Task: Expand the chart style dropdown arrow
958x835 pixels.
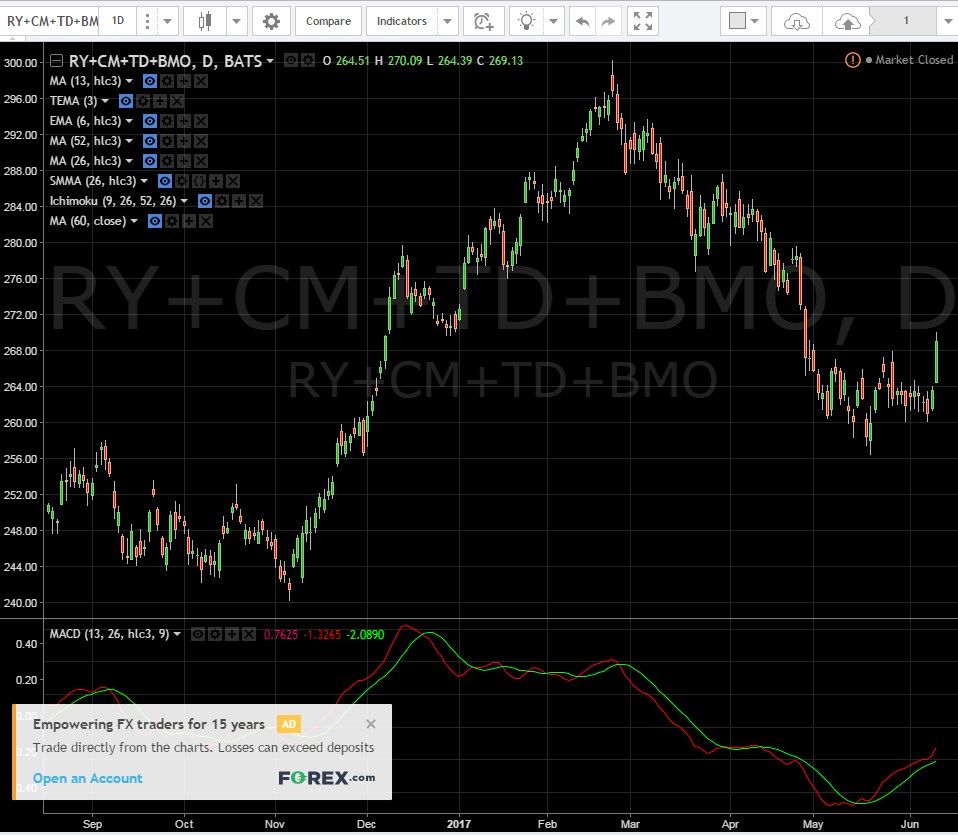Action: (x=236, y=21)
